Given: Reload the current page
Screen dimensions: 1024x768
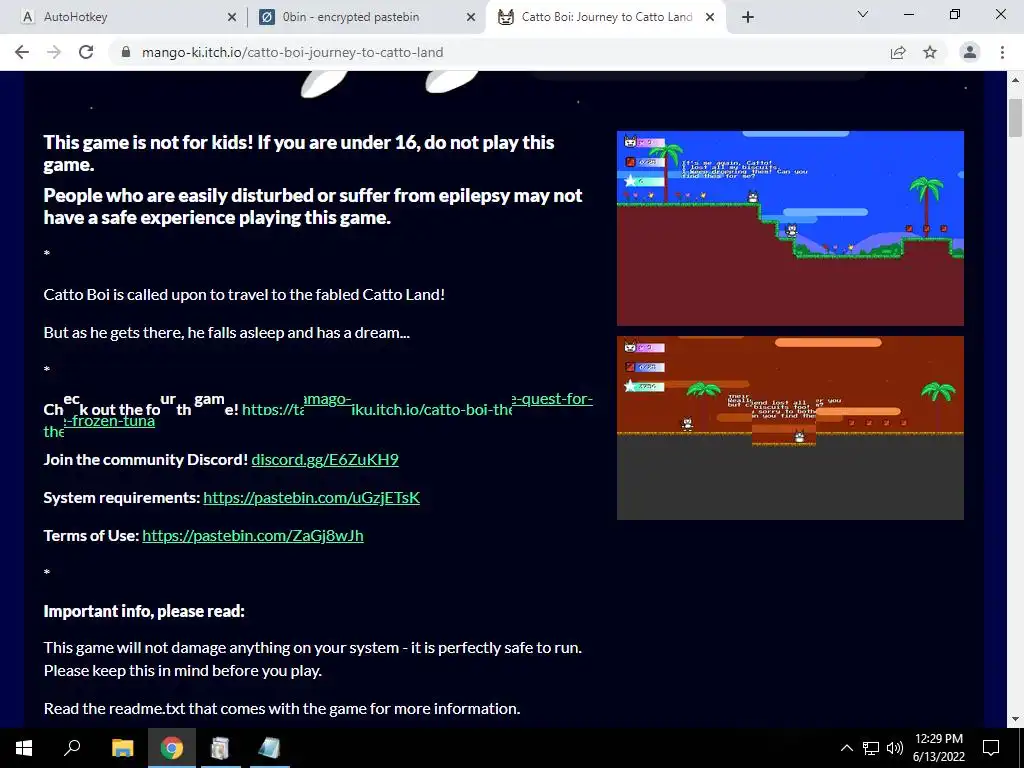Looking at the screenshot, I should (x=86, y=52).
